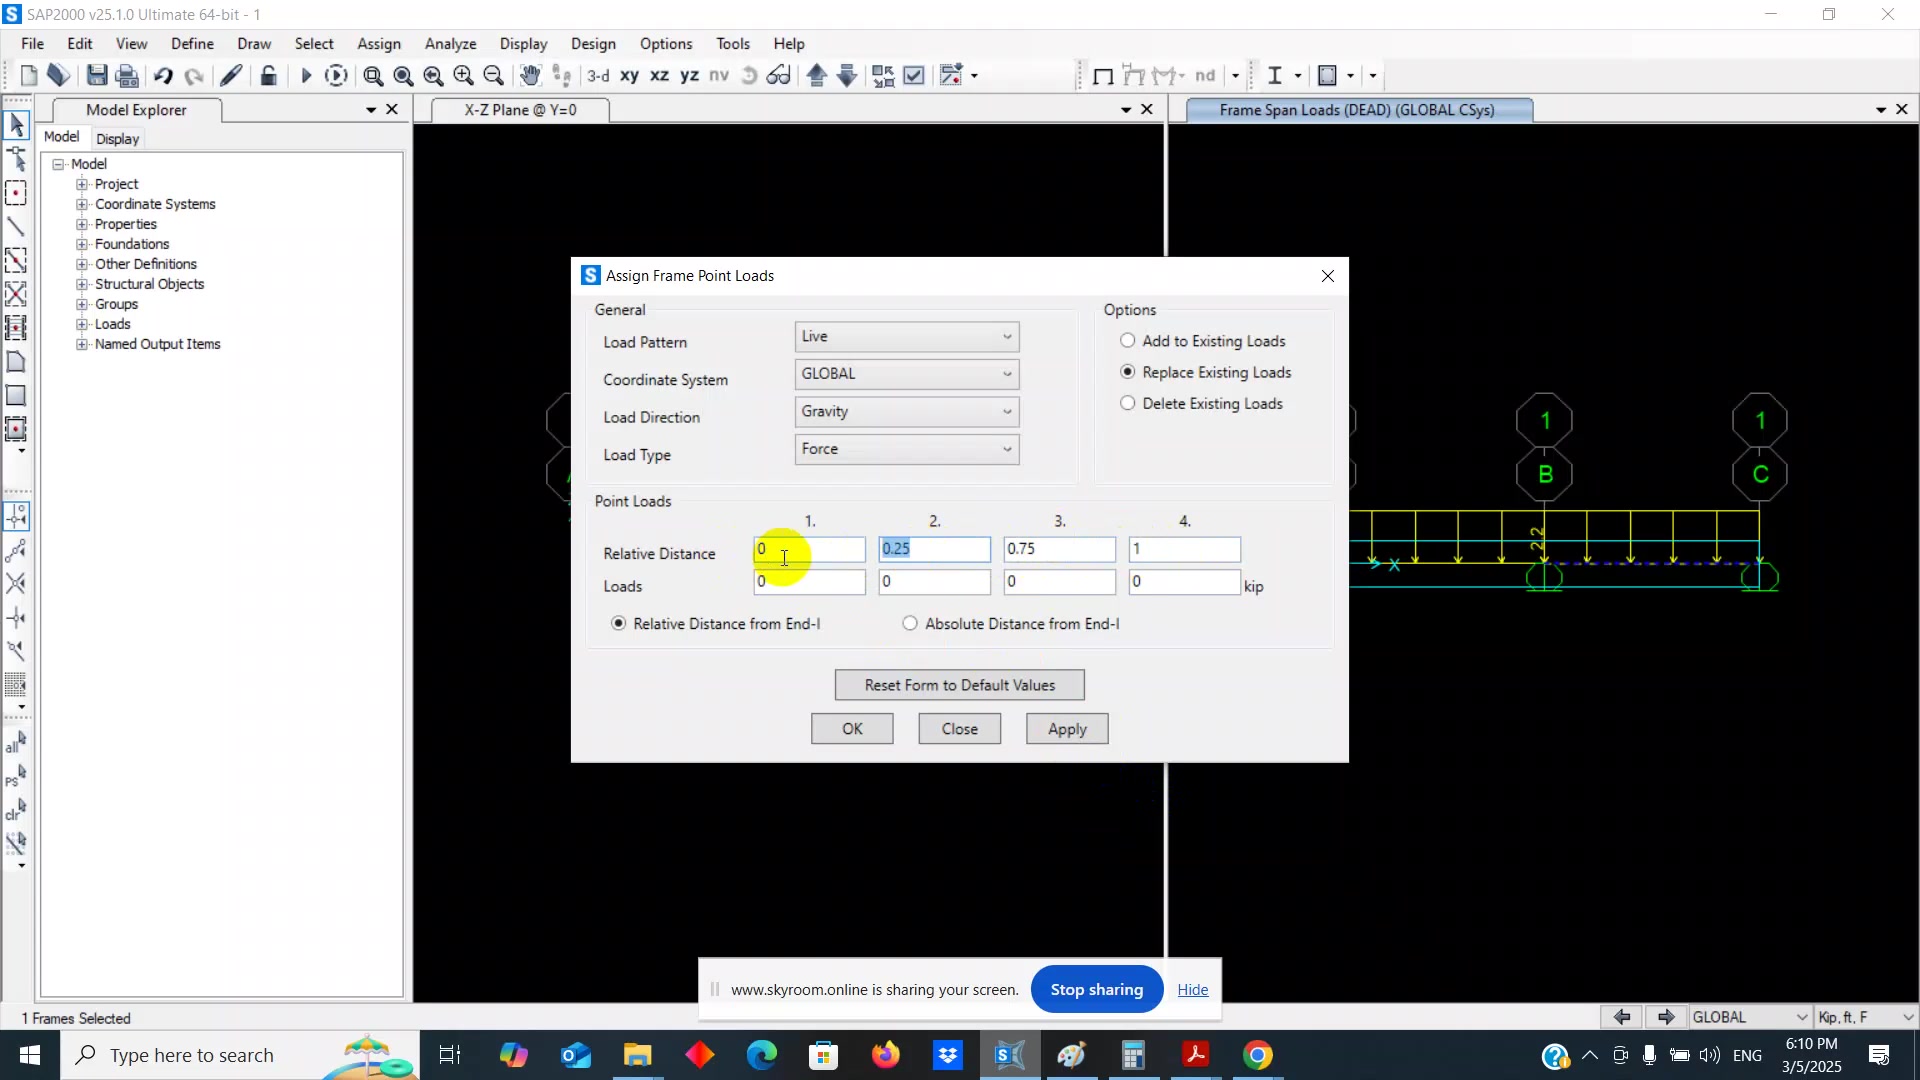Choose Delete Existing Loads radio button
The height and width of the screenshot is (1080, 1920).
1128,403
